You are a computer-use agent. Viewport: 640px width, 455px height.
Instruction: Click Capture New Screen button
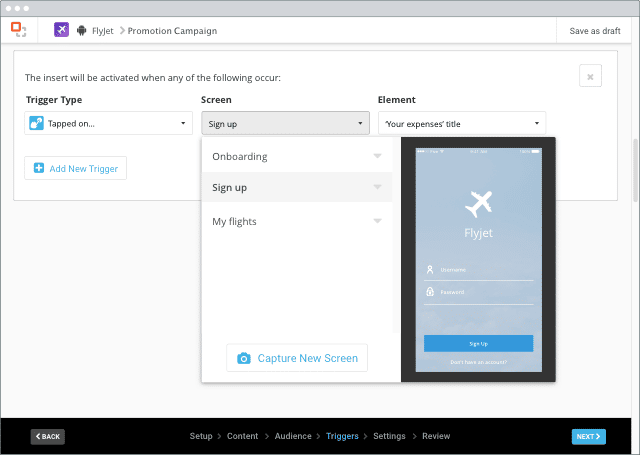297,358
